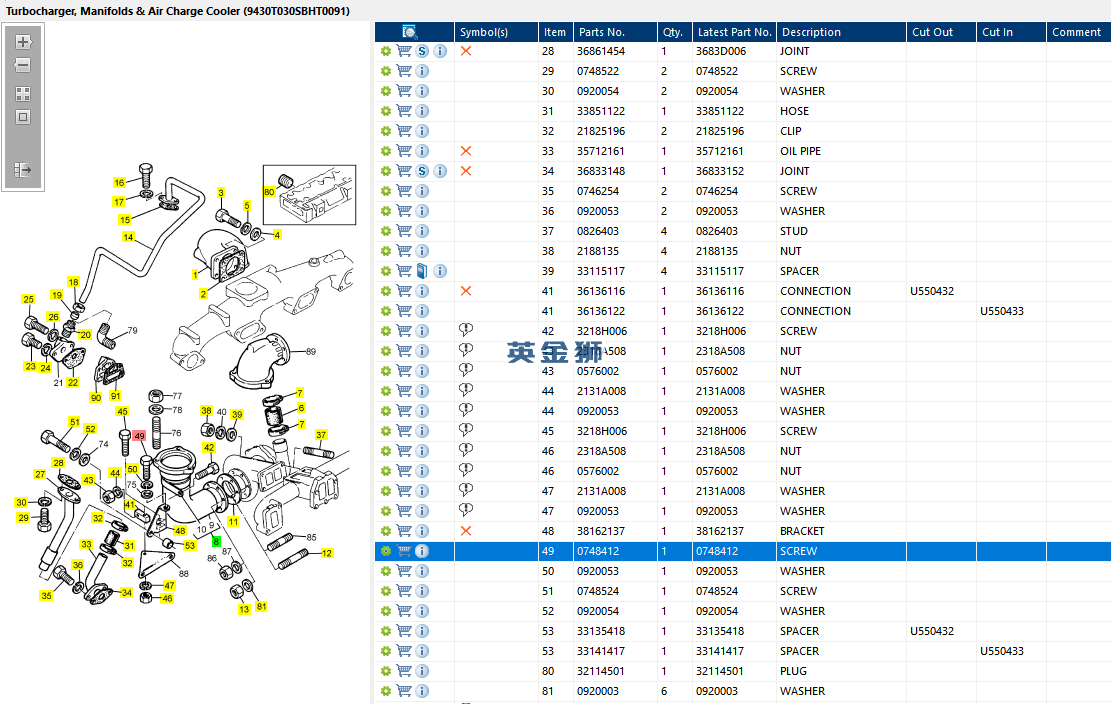This screenshot has height=704, width=1111.
Task: Open supersession S icon for part 36833148
Action: coord(422,171)
